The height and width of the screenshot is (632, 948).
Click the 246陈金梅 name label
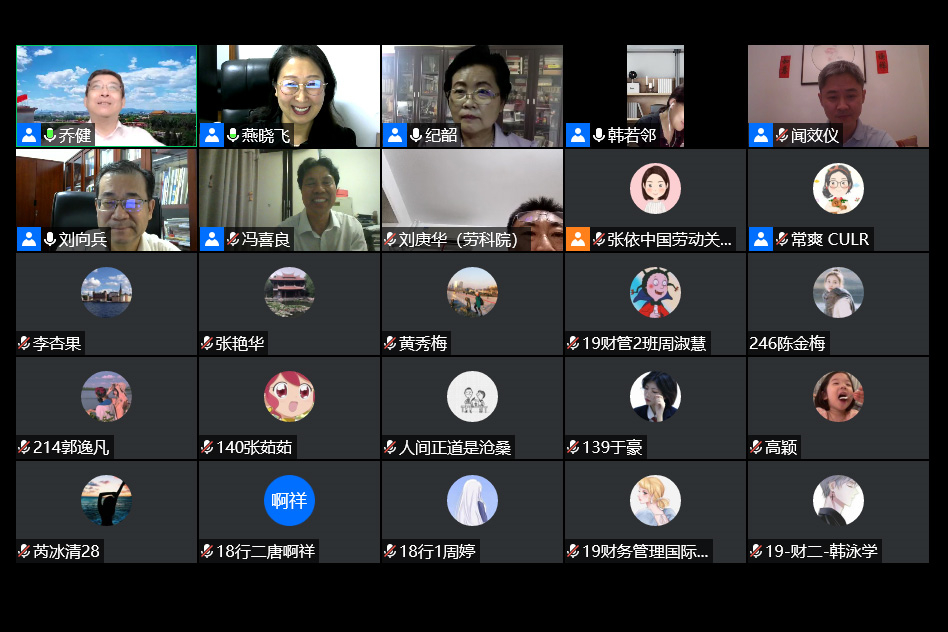click(787, 344)
